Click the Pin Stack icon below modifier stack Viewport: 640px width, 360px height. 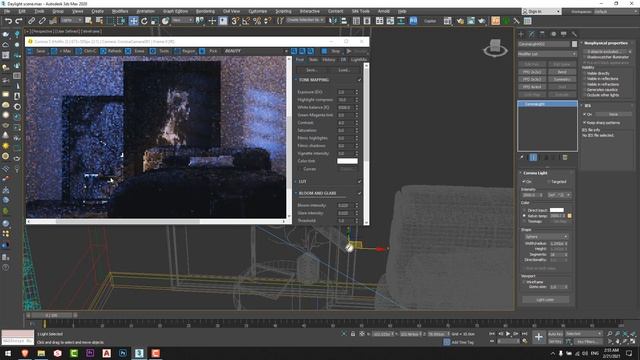pos(522,157)
